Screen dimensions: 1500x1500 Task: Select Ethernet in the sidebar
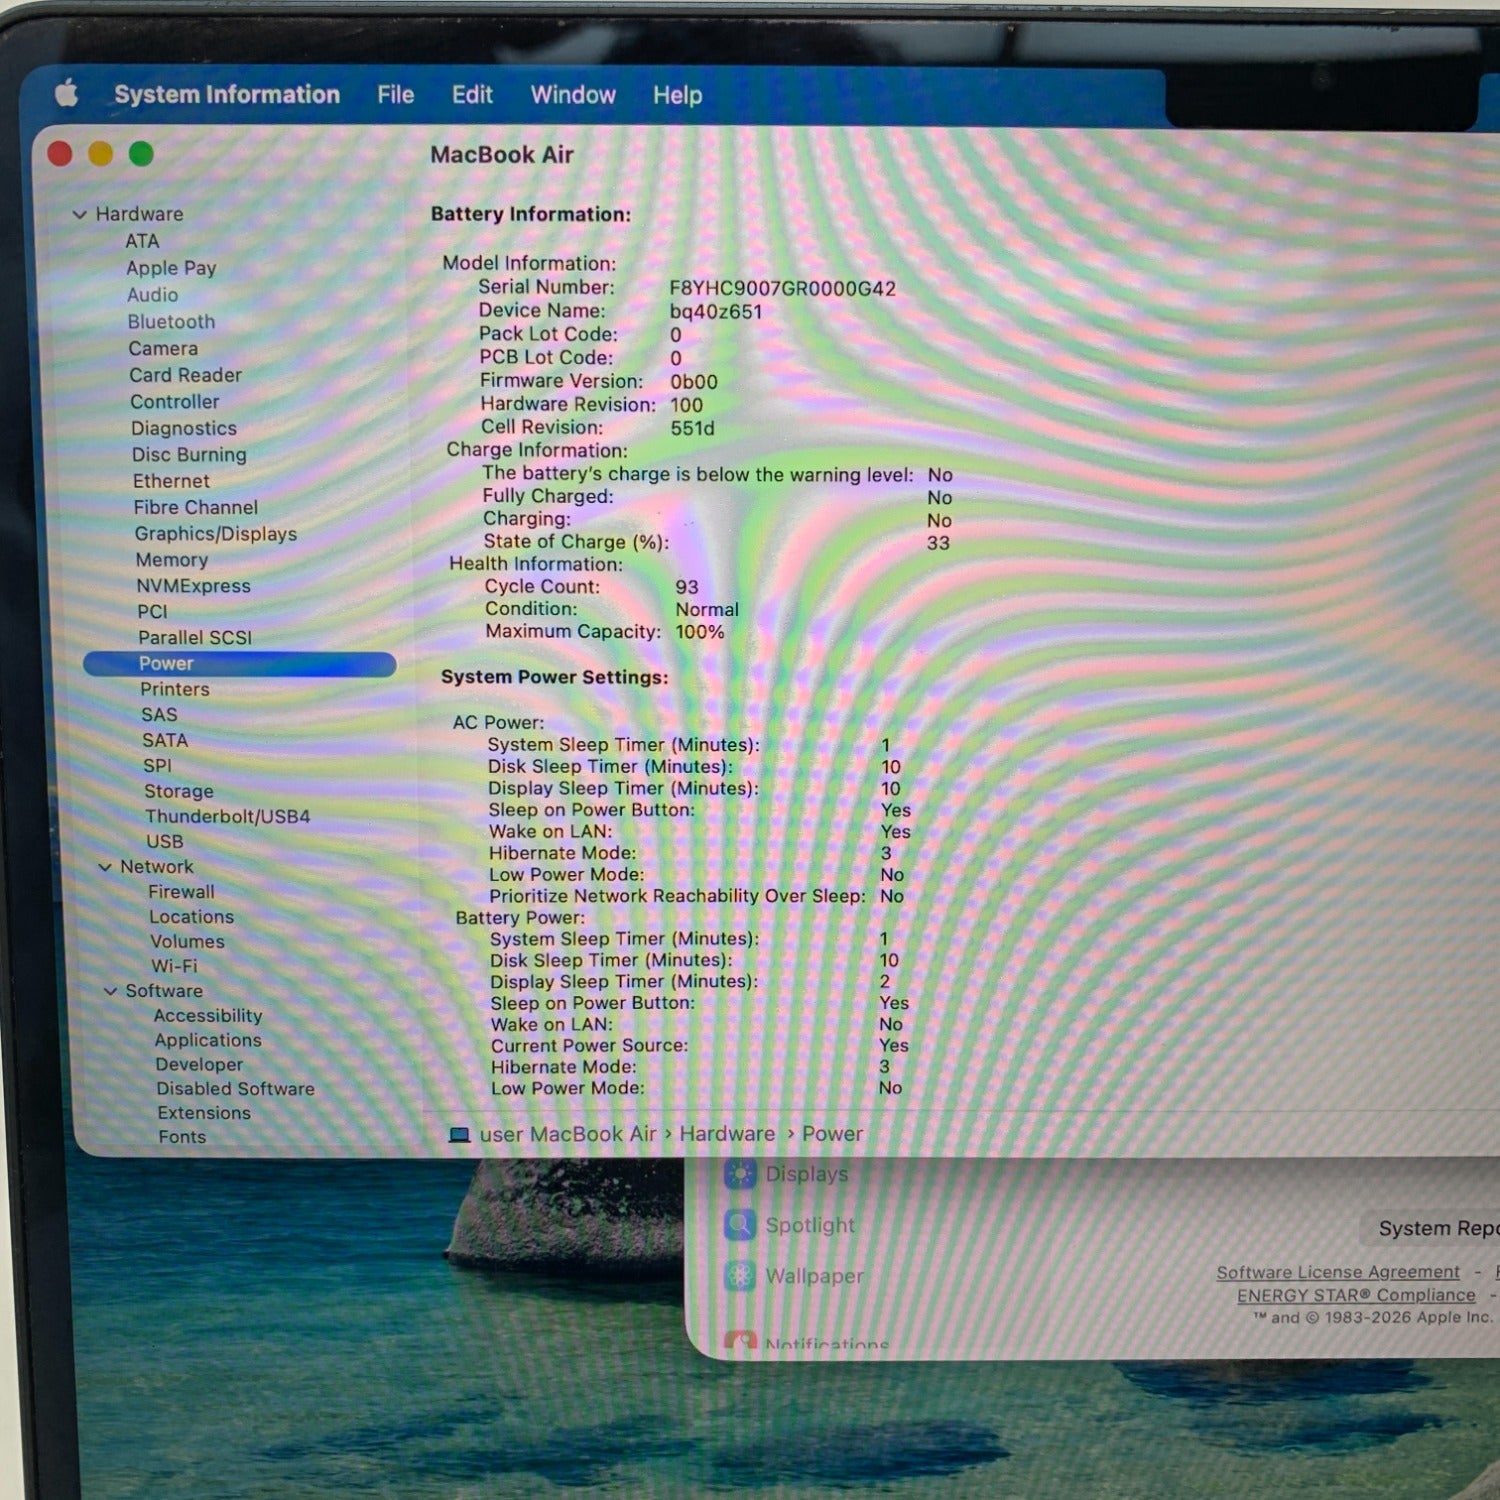tap(171, 481)
